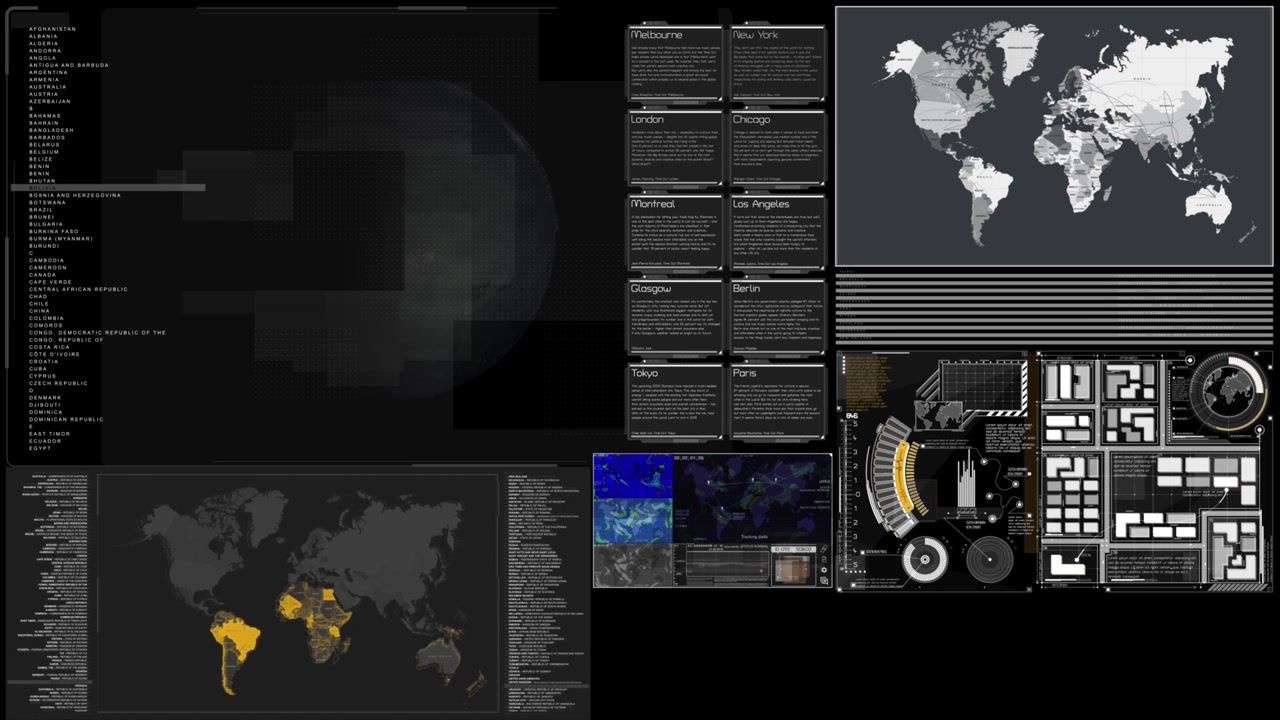The image size is (1280, 720).
Task: Select Bangladesh in the country list
Action: 51,130
